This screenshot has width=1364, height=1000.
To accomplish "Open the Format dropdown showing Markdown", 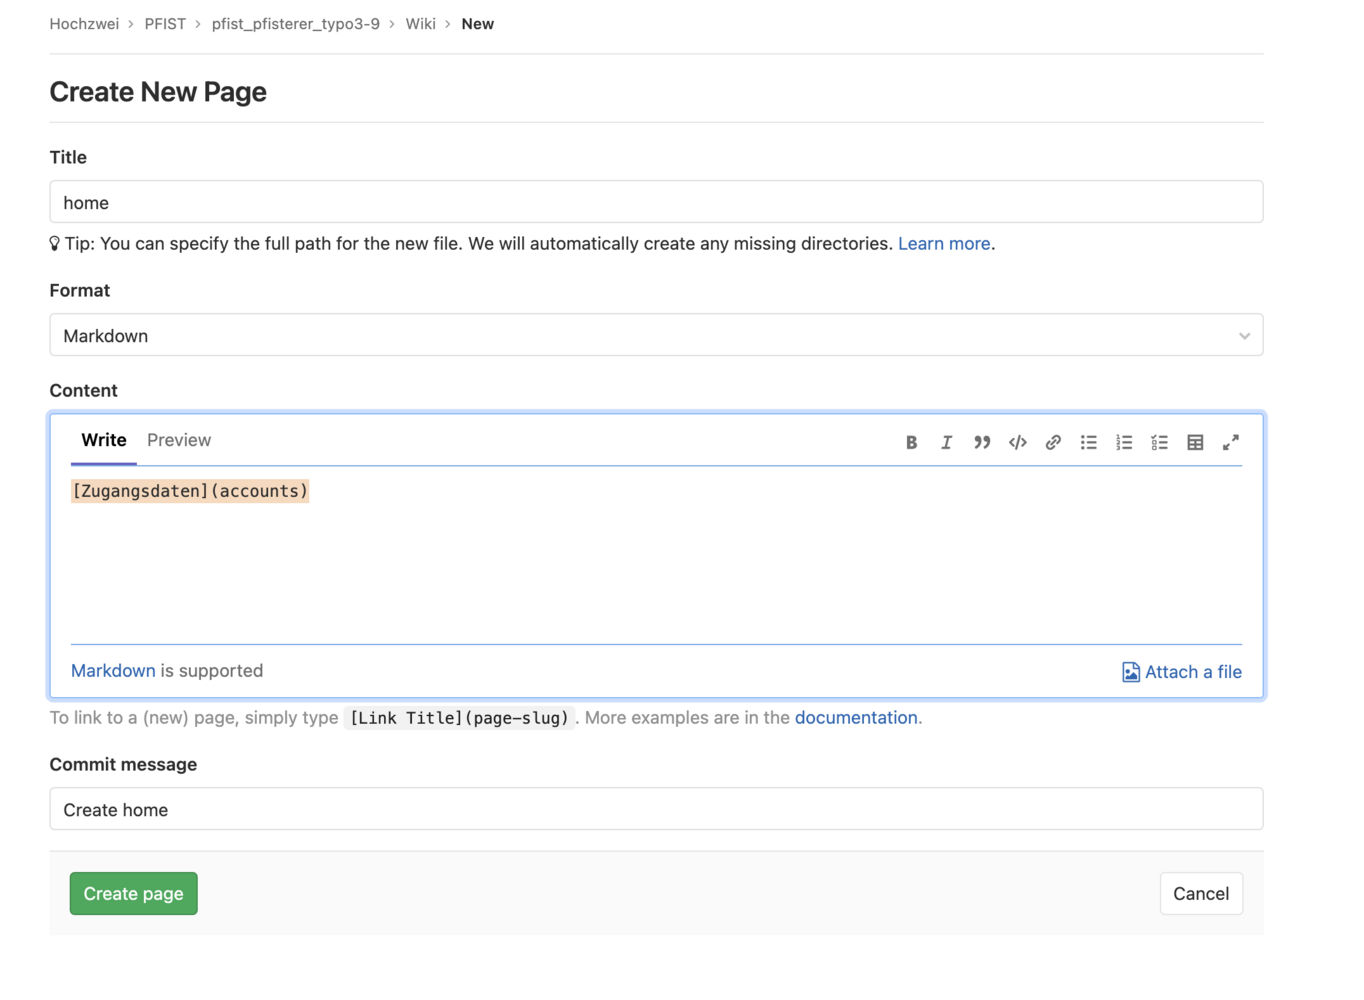I will pos(656,336).
